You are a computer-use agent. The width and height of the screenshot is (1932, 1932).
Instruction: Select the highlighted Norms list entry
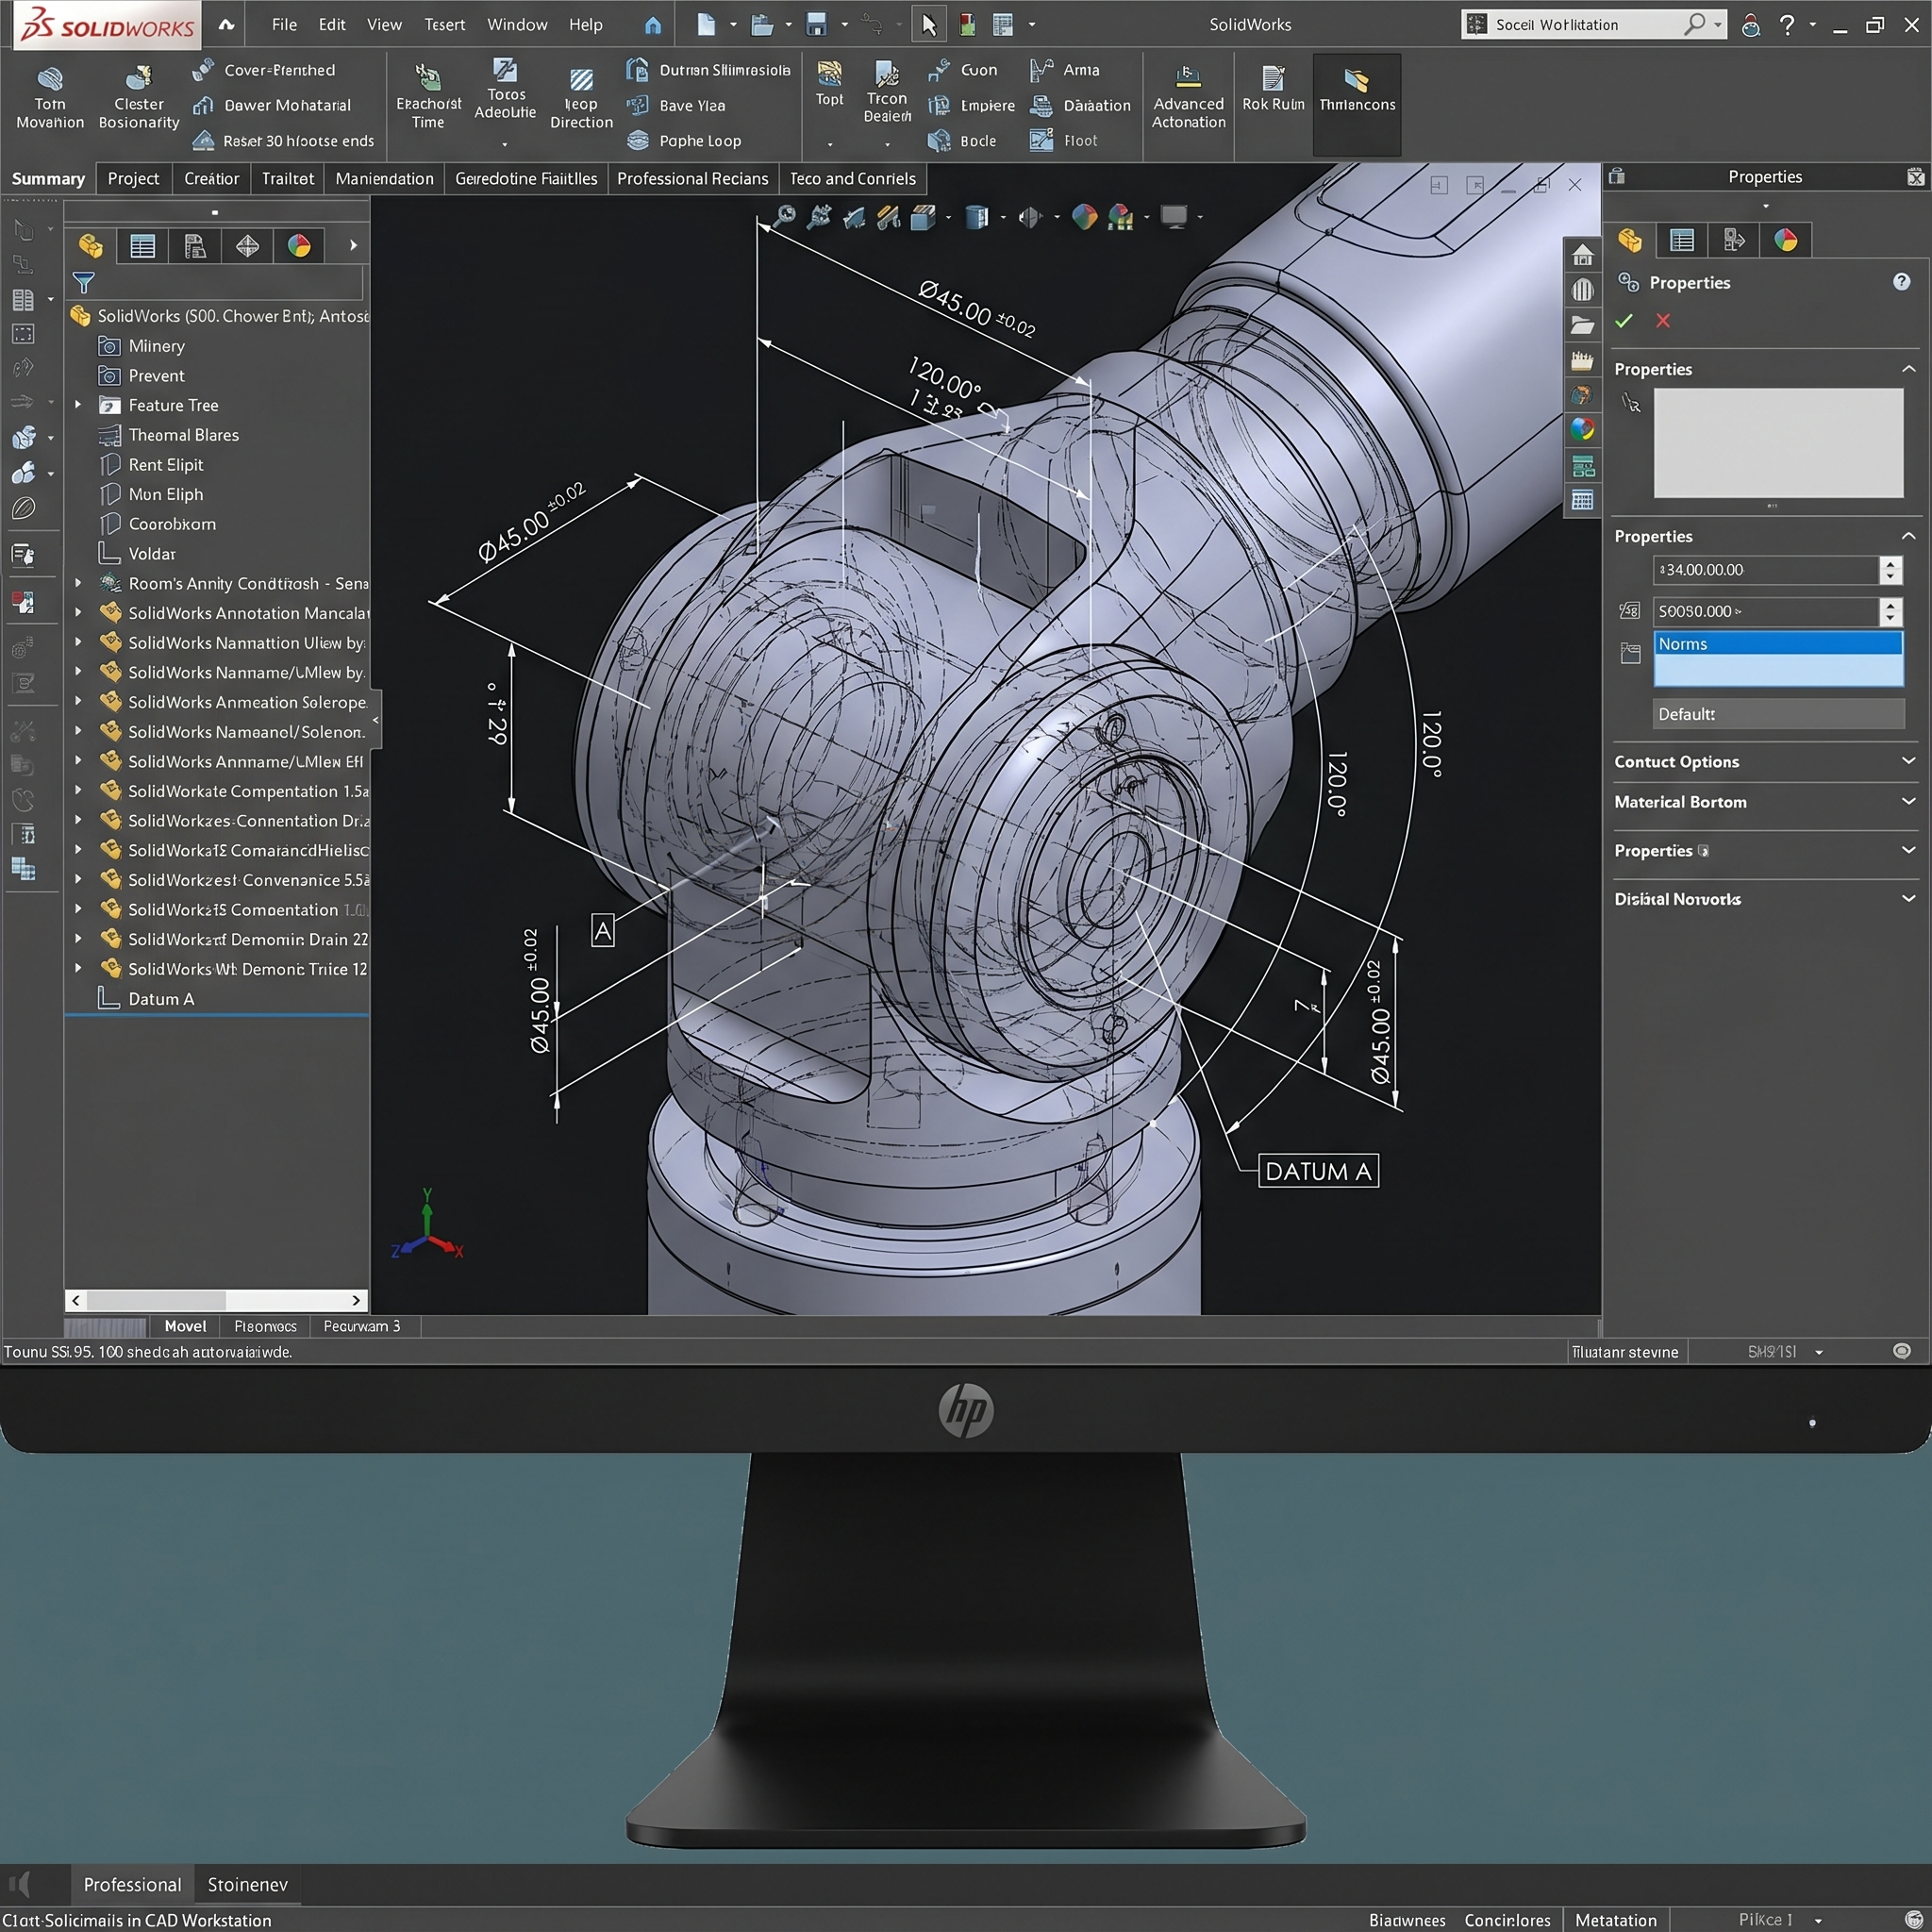(1777, 643)
